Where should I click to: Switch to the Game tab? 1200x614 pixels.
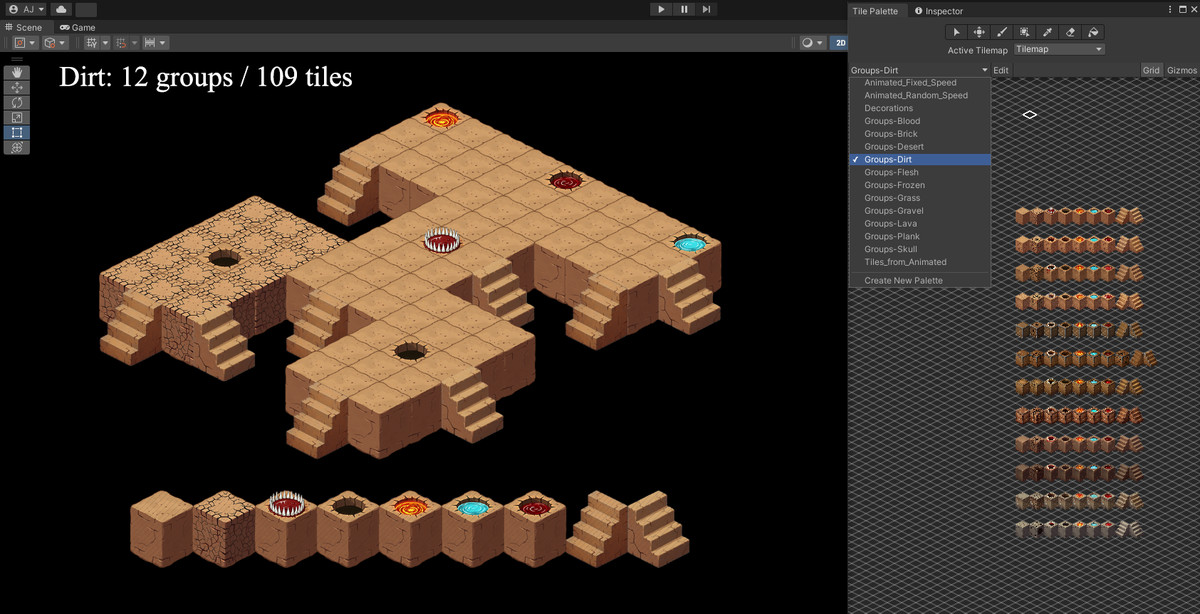(x=77, y=27)
